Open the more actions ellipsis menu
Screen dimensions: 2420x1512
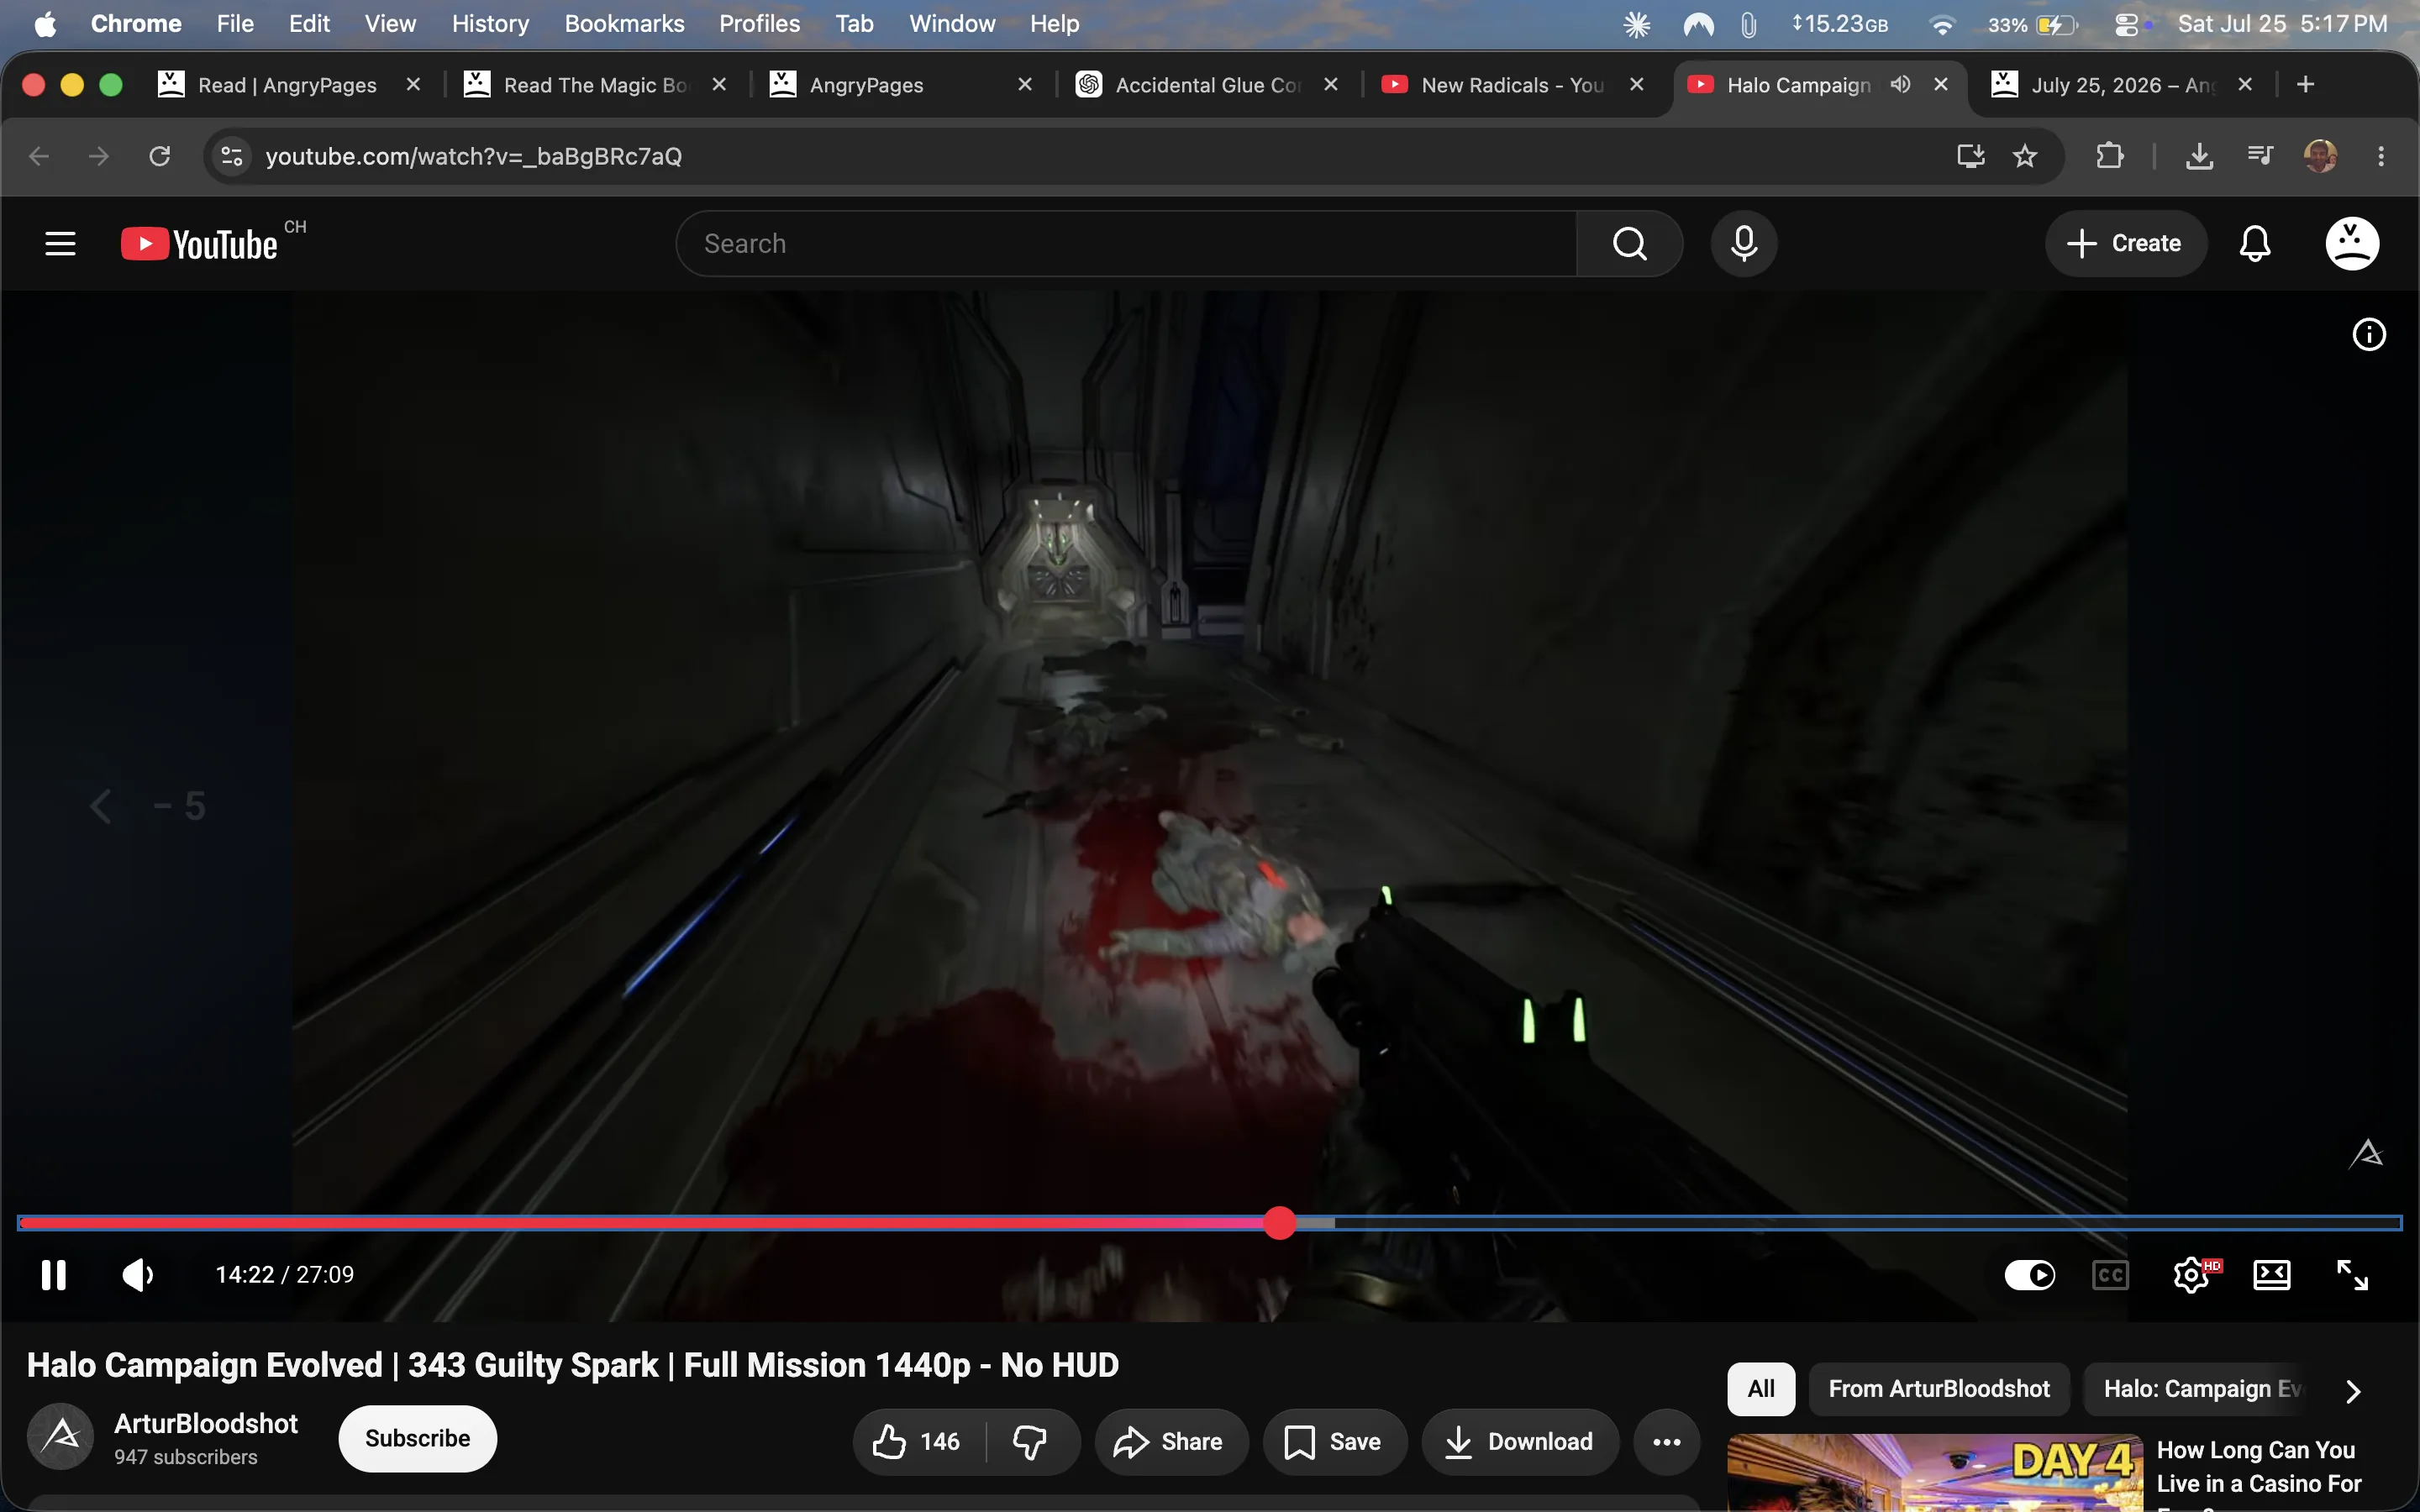pyautogui.click(x=1666, y=1441)
